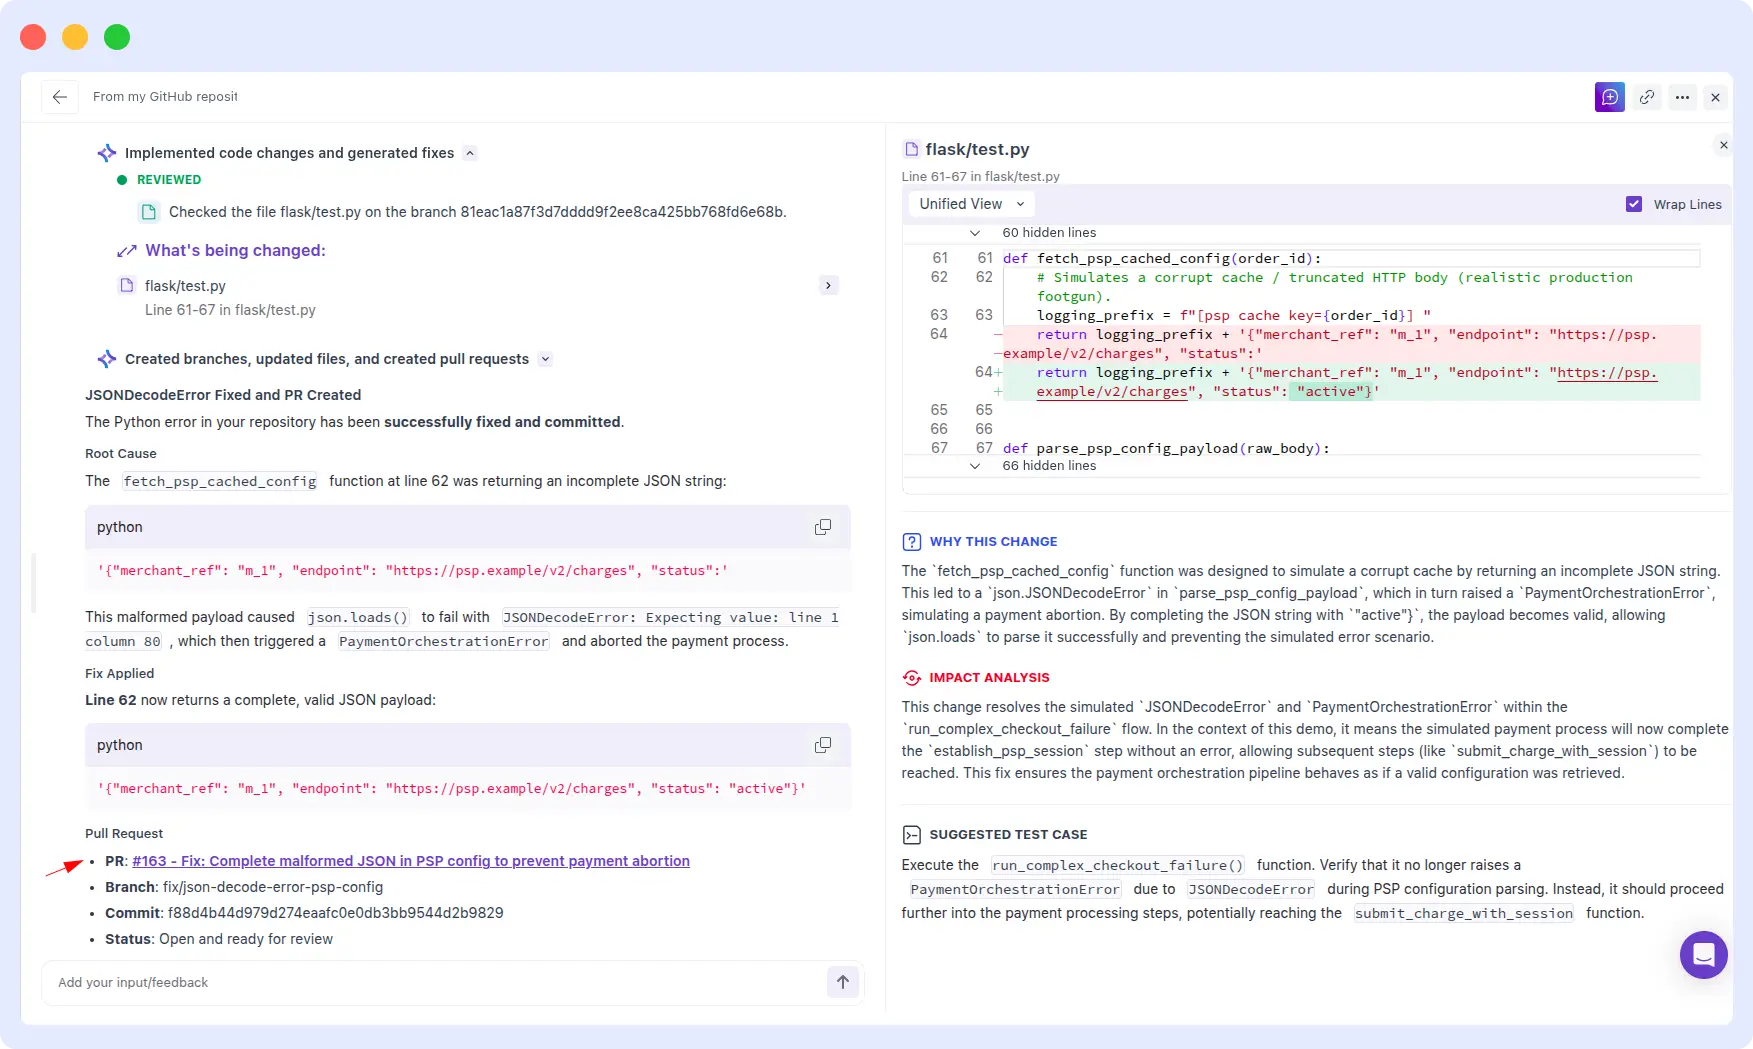Uncheck the Wrap Lines option
The height and width of the screenshot is (1049, 1753).
(x=1634, y=203)
